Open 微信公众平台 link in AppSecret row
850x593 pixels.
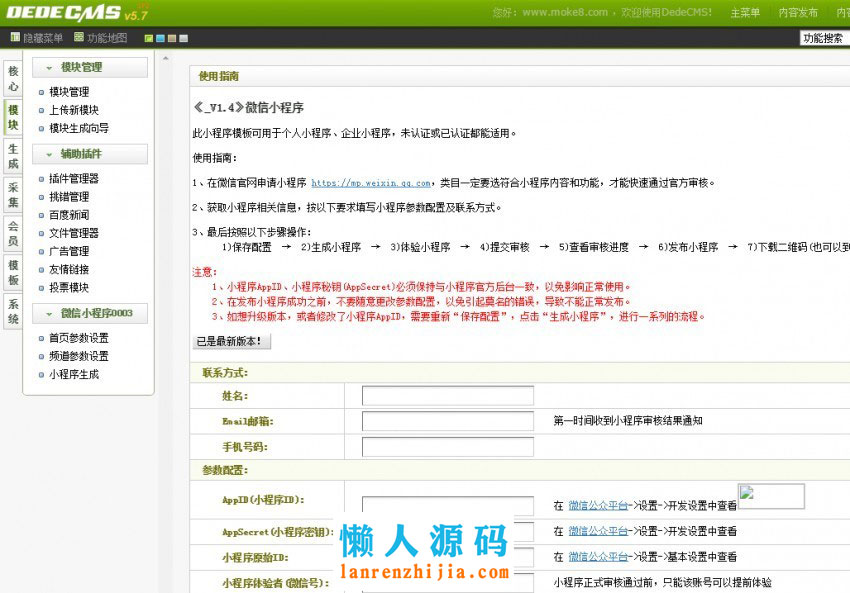pos(598,531)
